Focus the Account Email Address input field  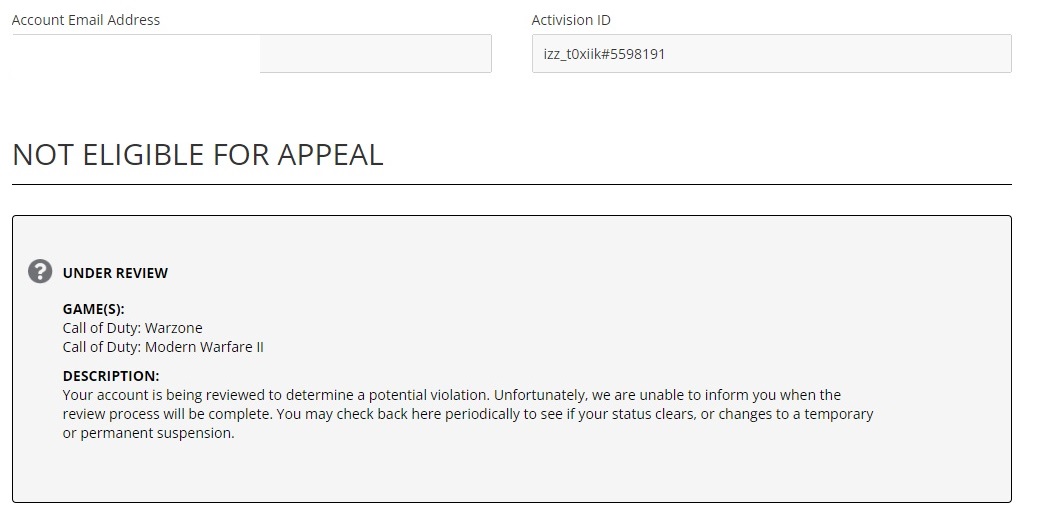pyautogui.click(x=375, y=54)
